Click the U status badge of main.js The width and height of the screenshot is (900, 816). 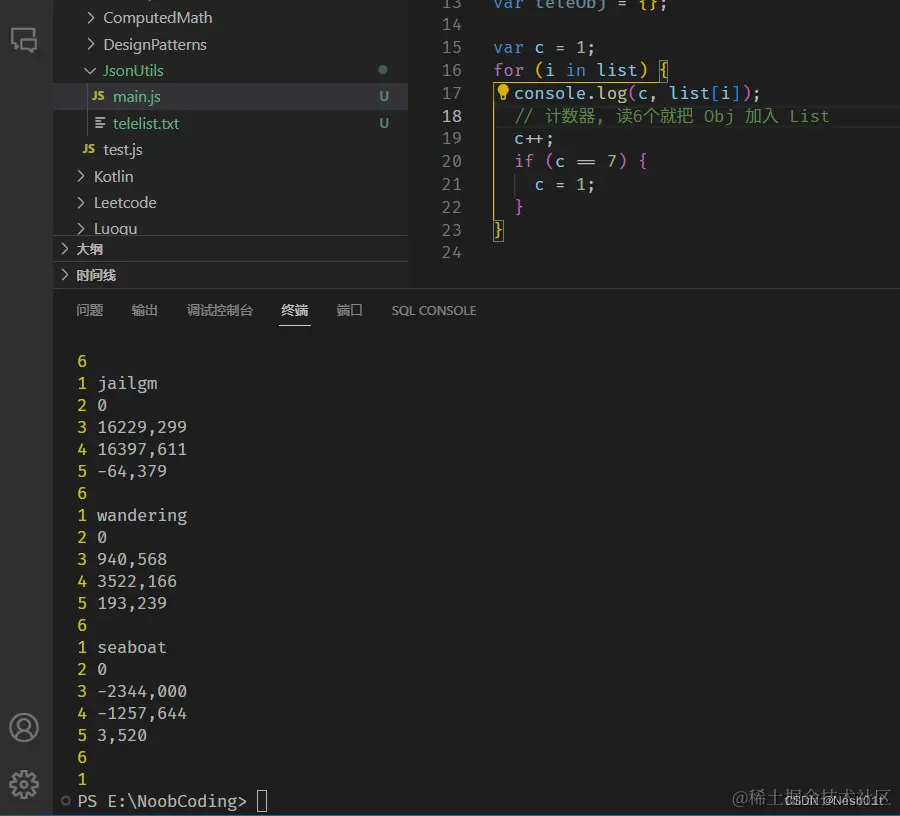384,96
